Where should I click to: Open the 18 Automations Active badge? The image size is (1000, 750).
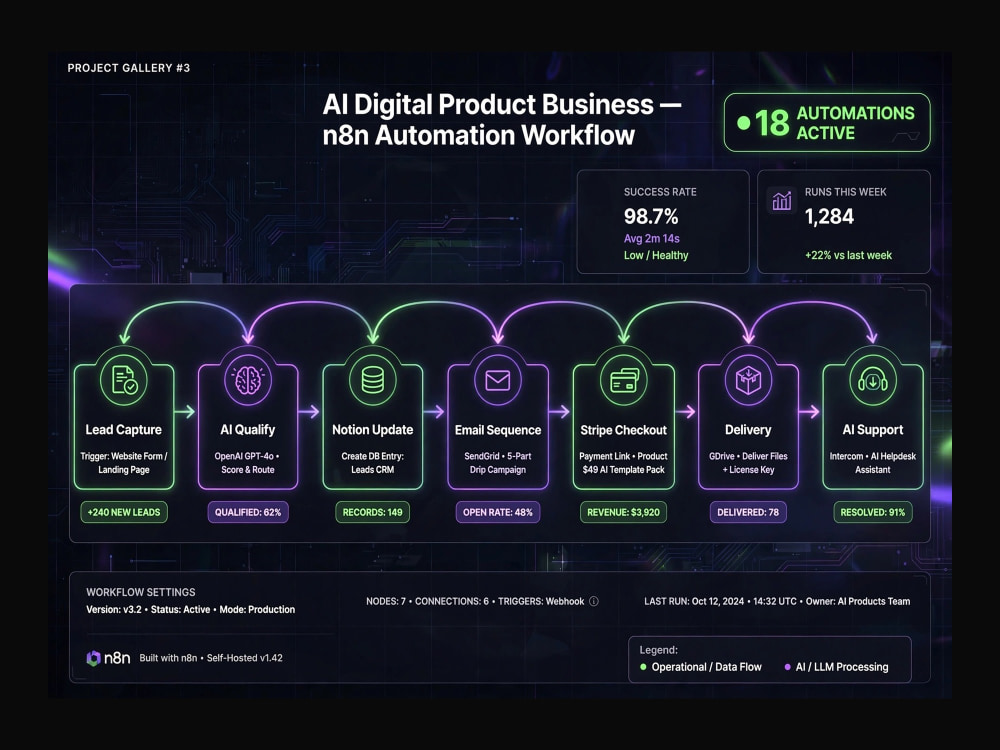(827, 122)
